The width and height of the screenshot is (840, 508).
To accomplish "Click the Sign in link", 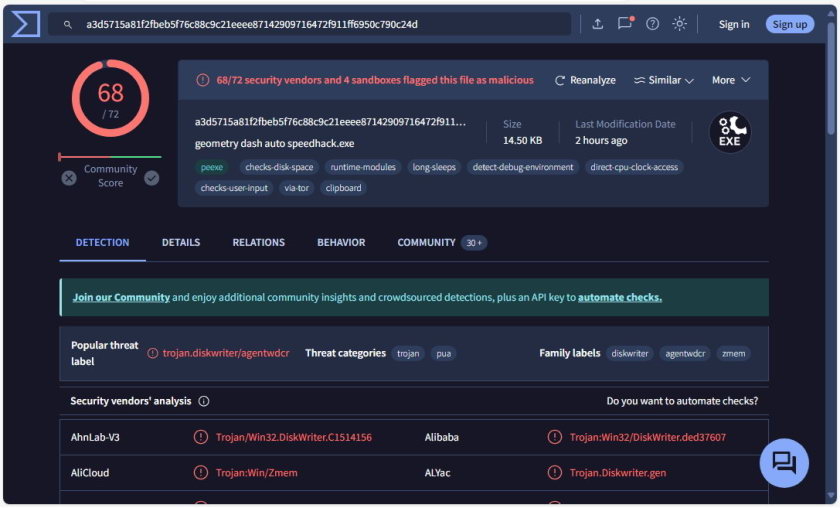I will (733, 25).
